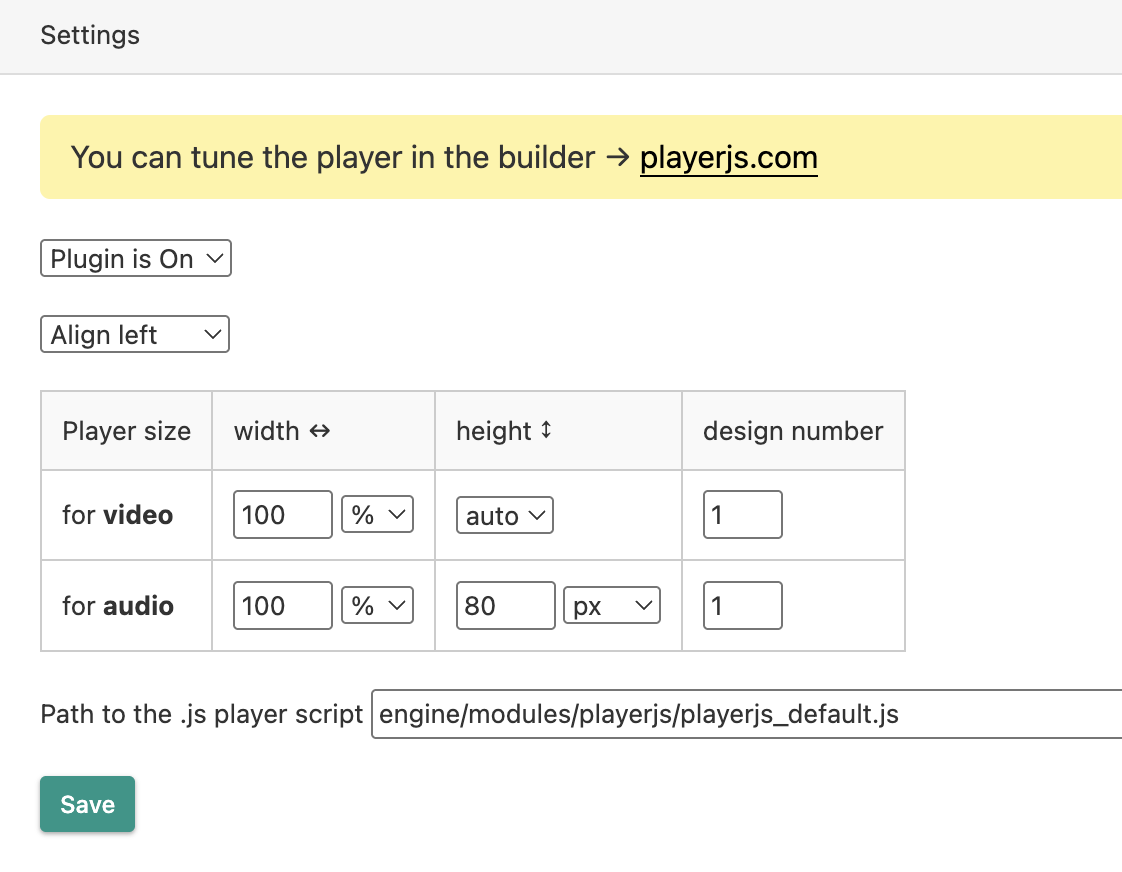Click the audio height input field
Image resolution: width=1122 pixels, height=872 pixels.
pos(505,606)
